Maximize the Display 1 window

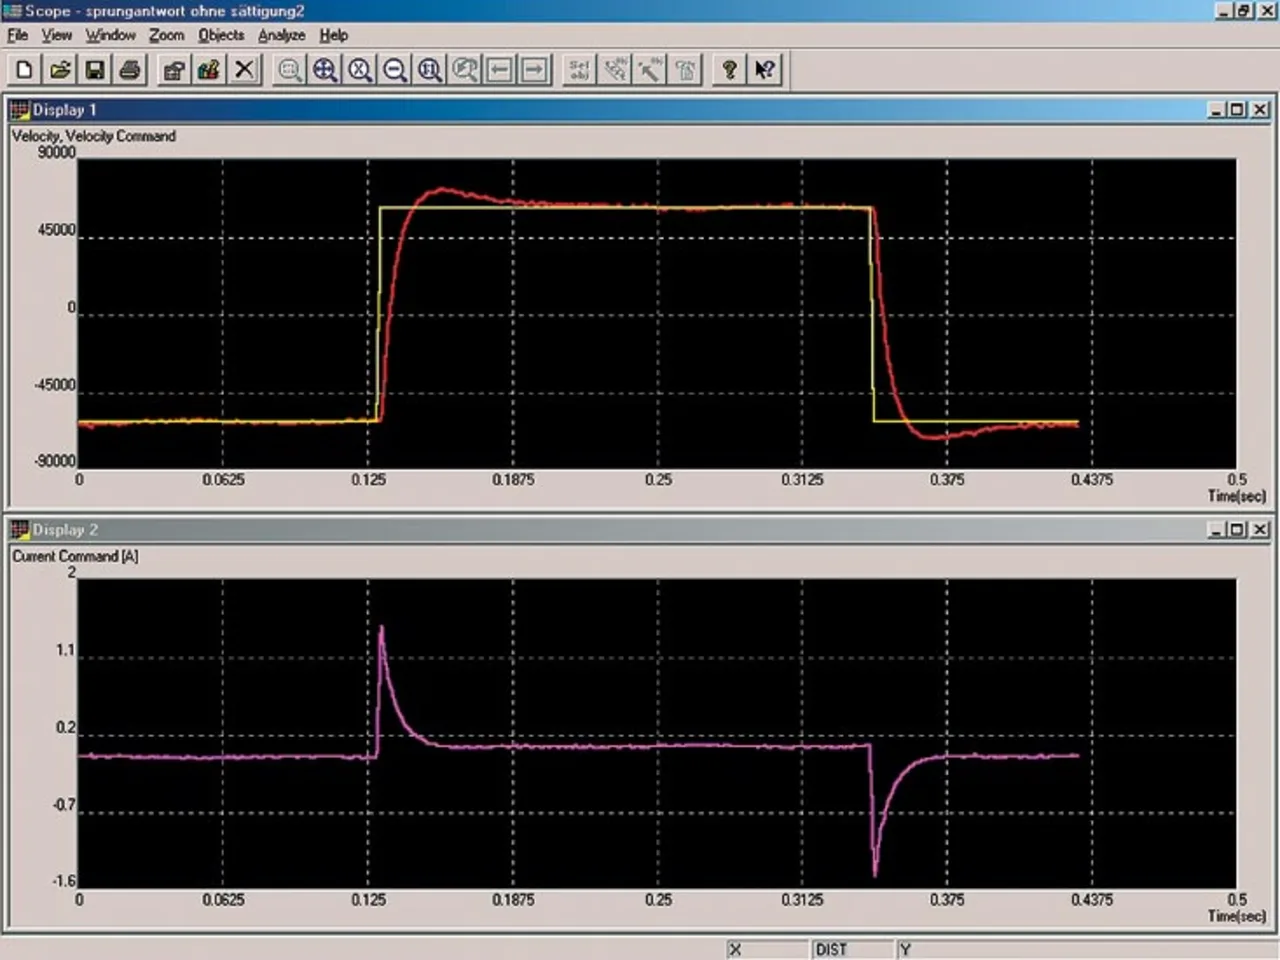tap(1238, 110)
